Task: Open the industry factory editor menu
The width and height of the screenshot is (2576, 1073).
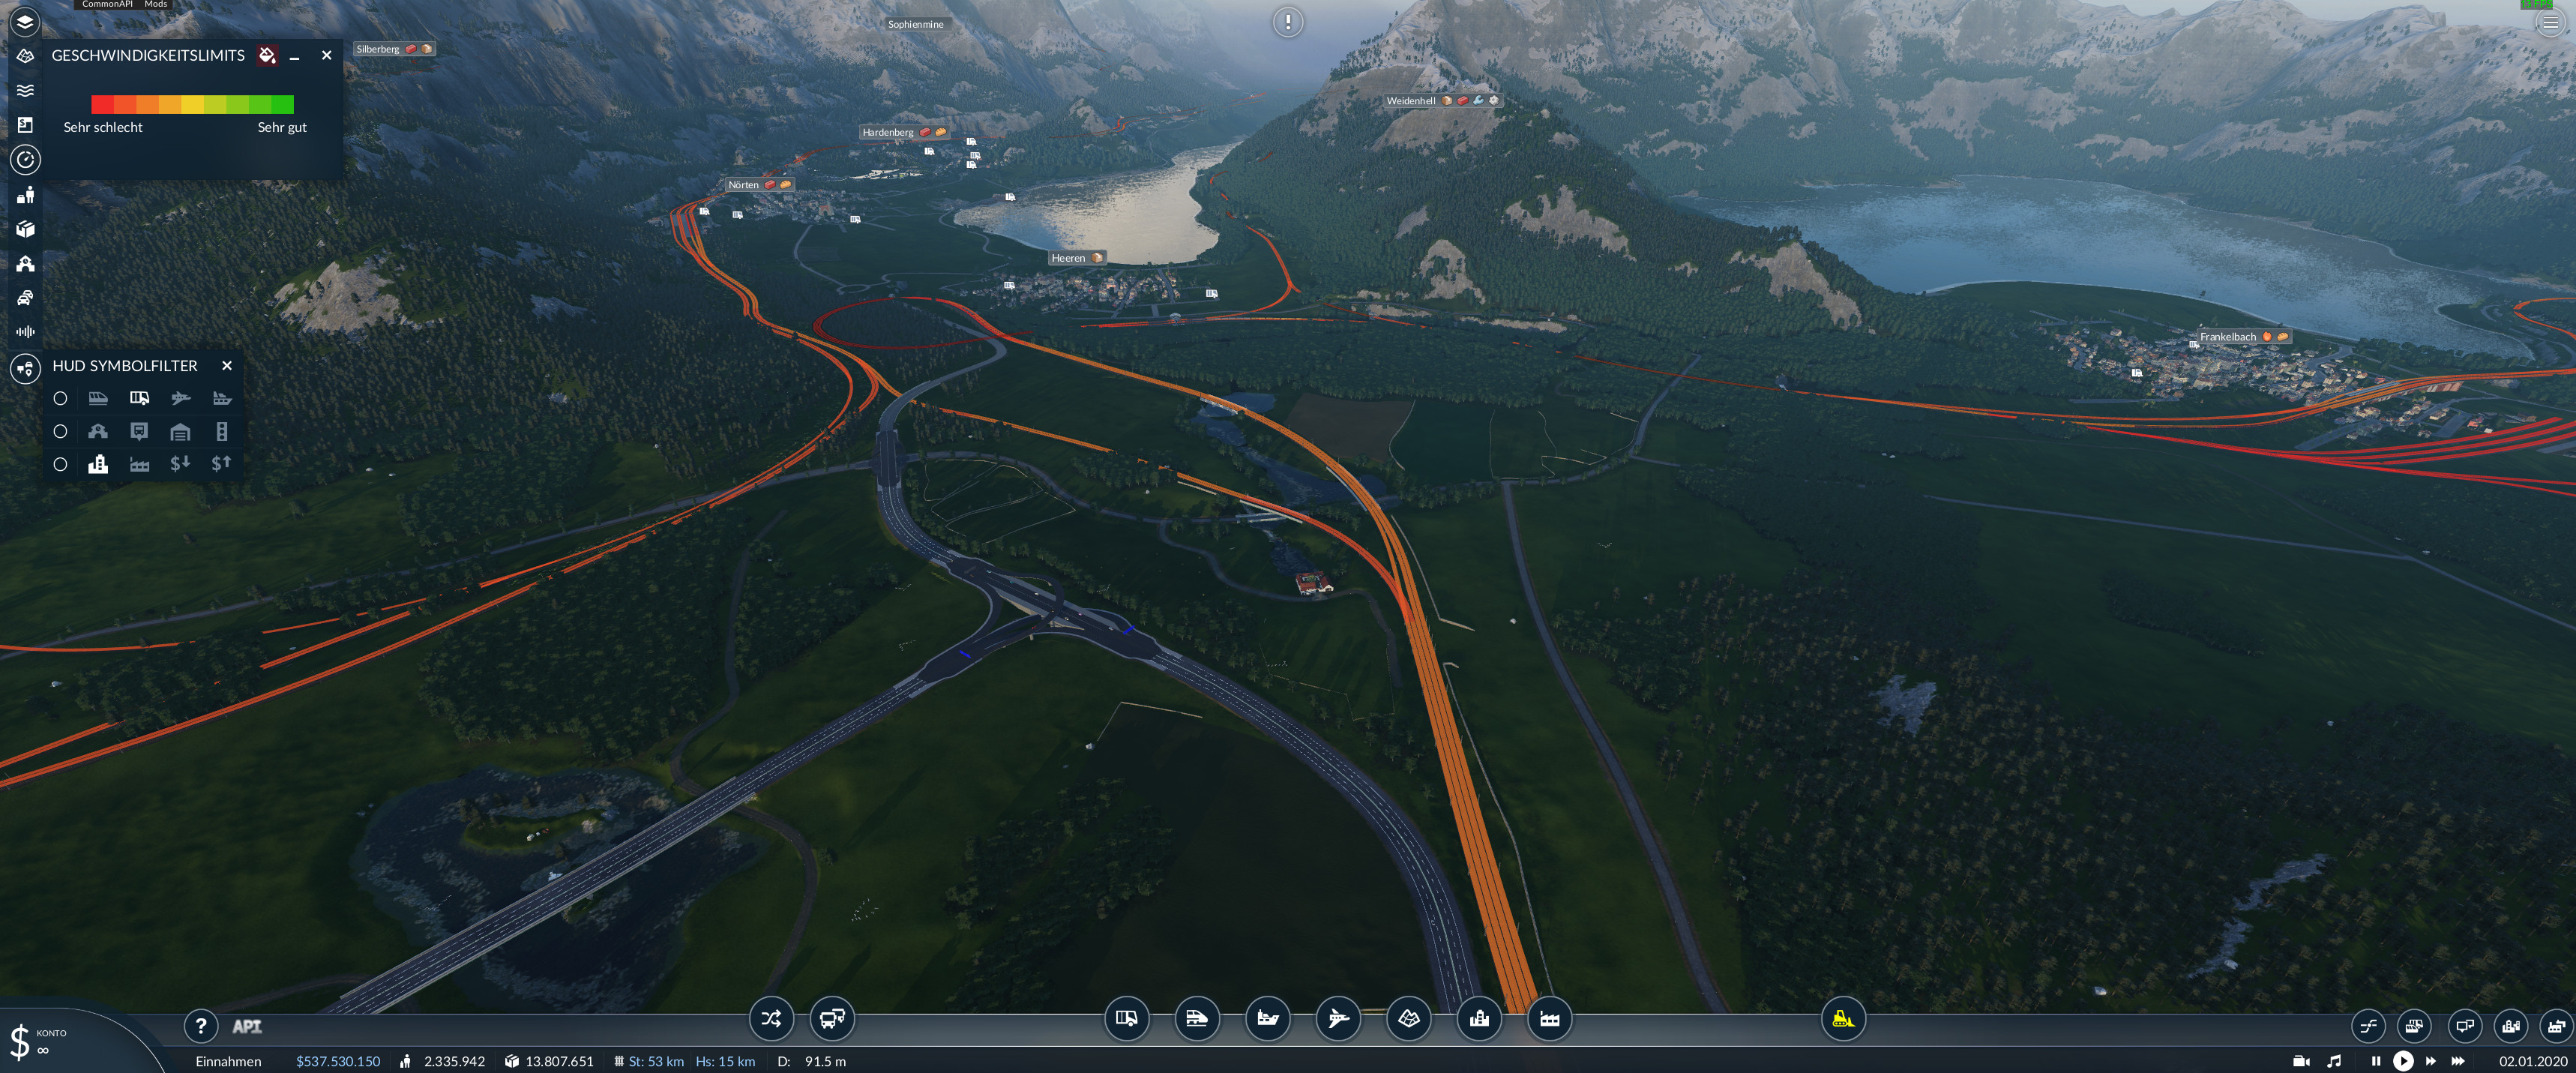Action: [x=1549, y=1018]
